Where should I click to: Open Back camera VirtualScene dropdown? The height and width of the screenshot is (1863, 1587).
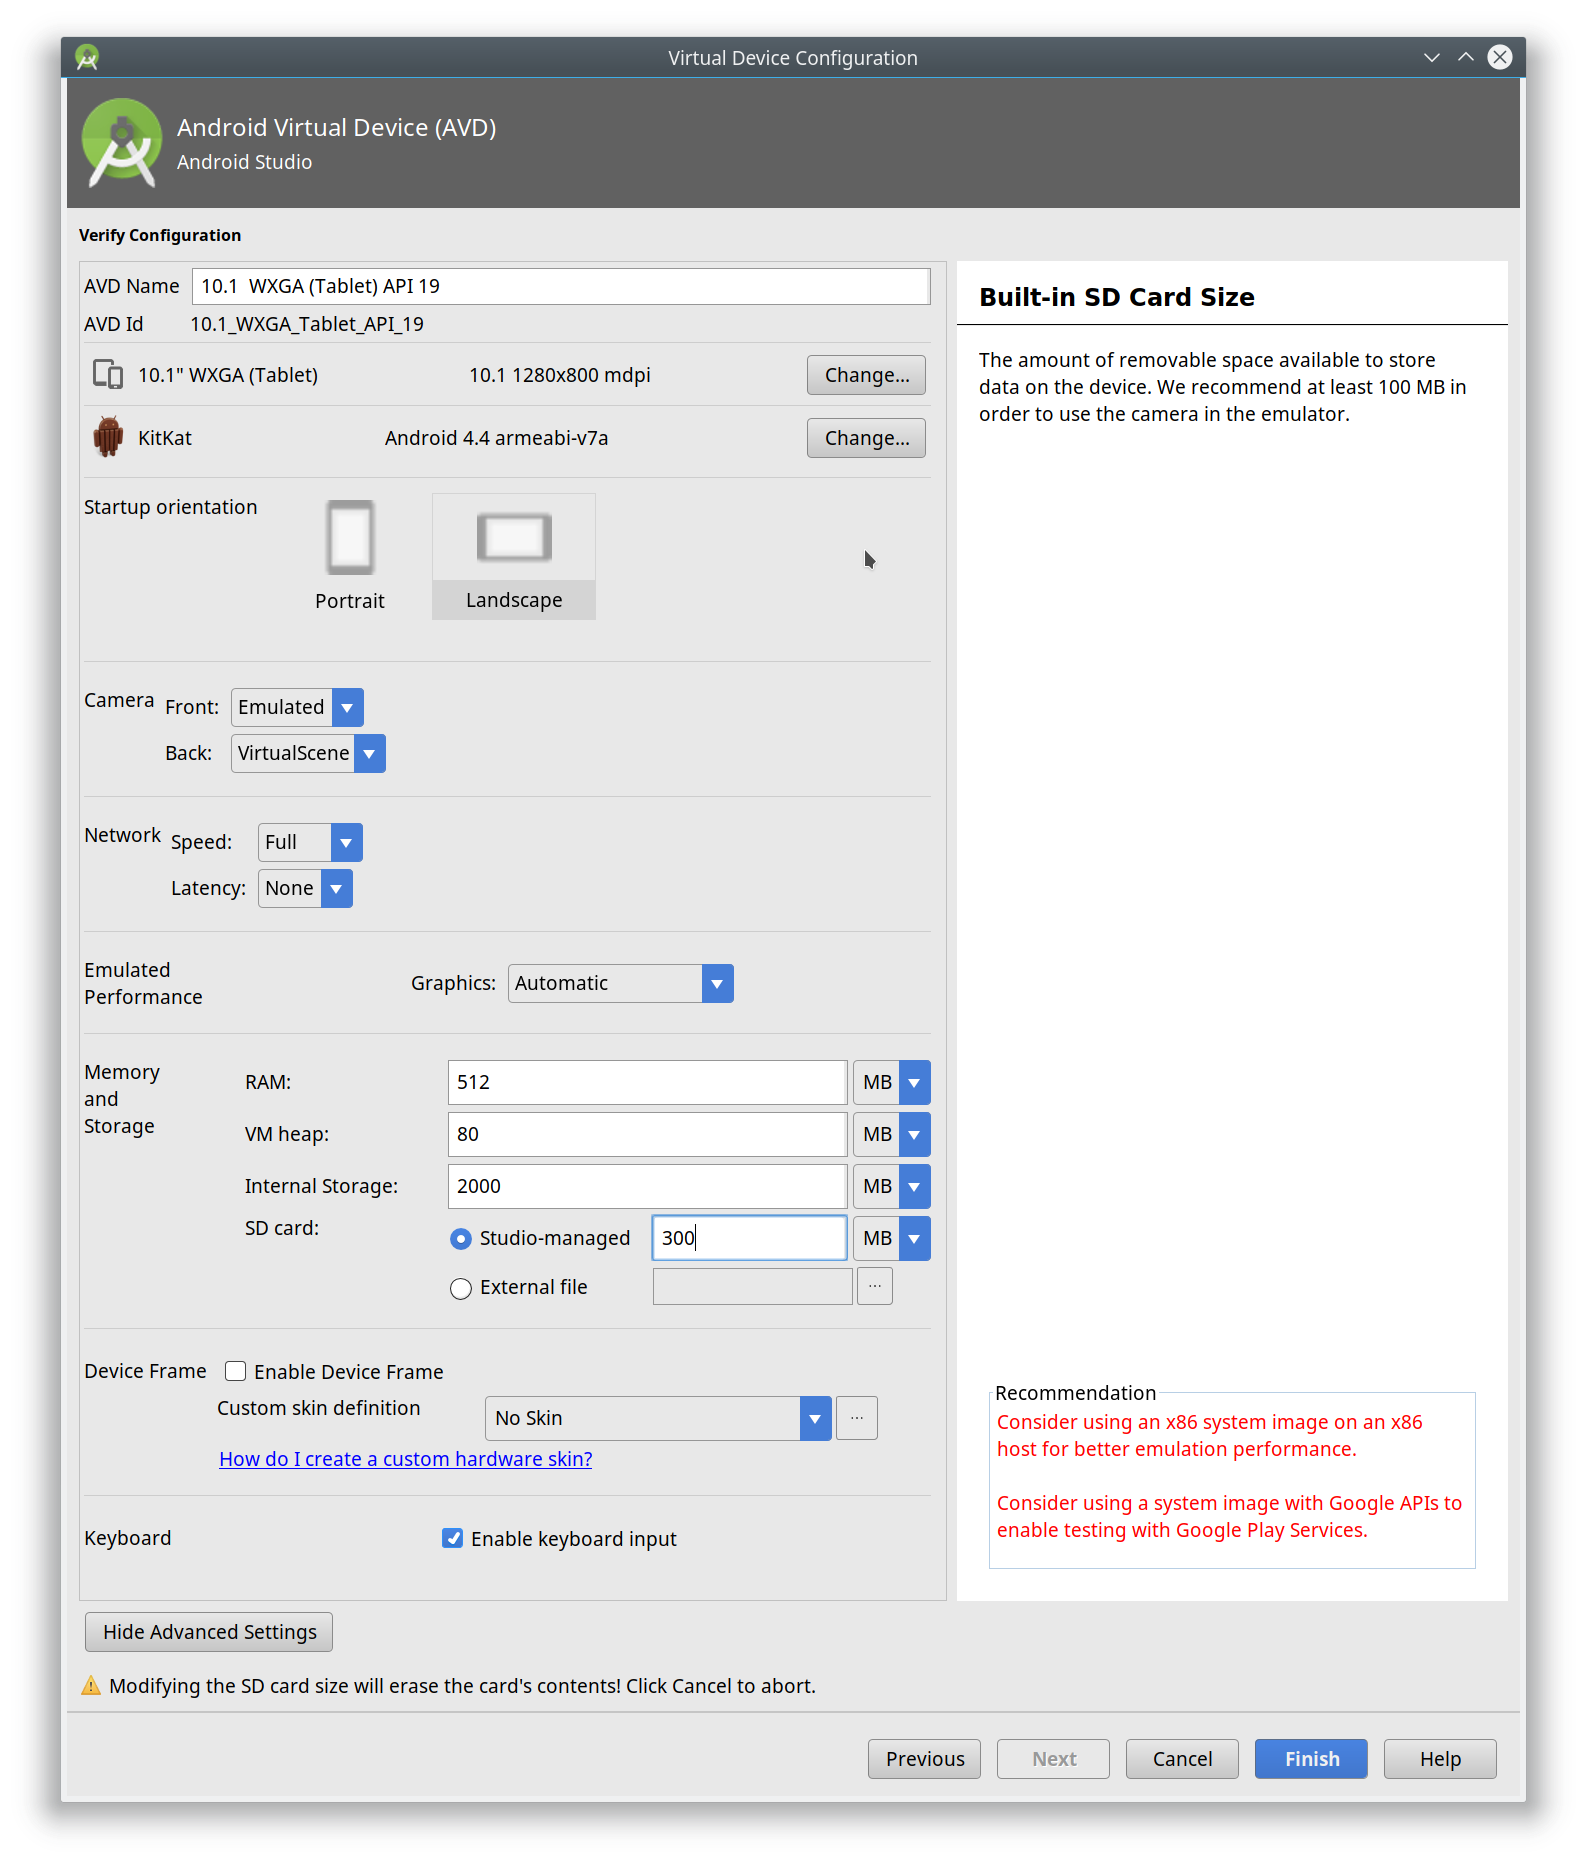click(308, 753)
